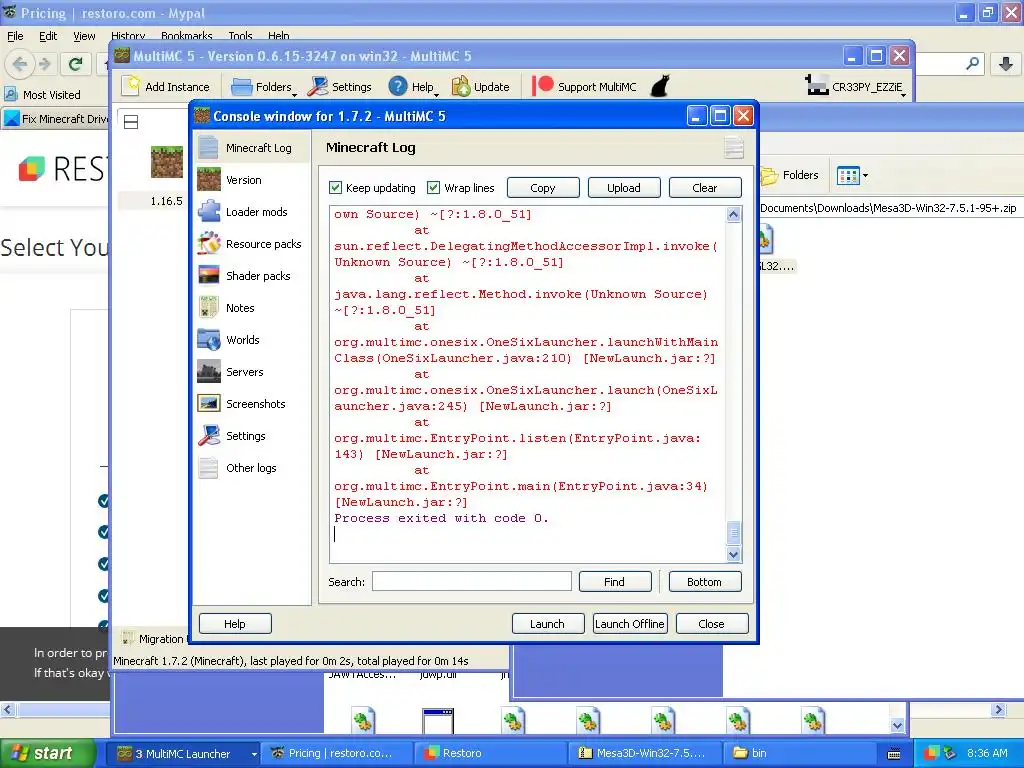Open Explorer Views dropdown button

[x=852, y=175]
